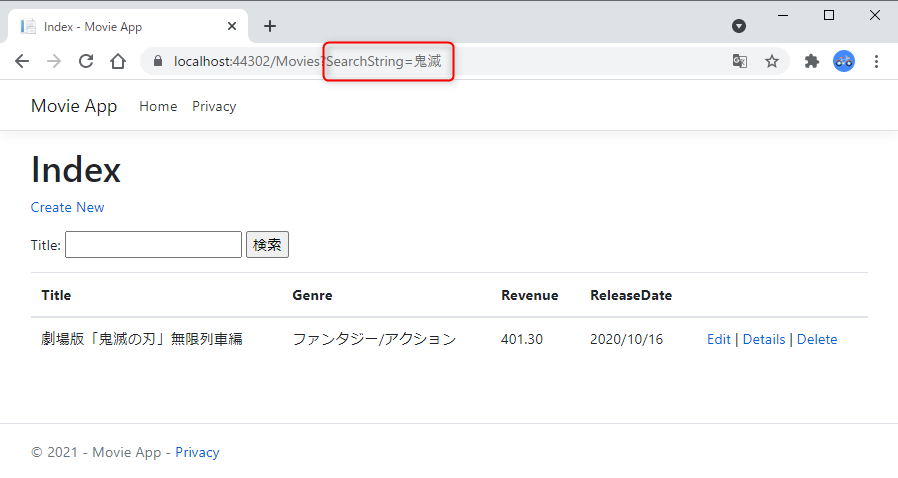The height and width of the screenshot is (478, 898).
Task: Focus the Title search input field
Action: click(153, 244)
